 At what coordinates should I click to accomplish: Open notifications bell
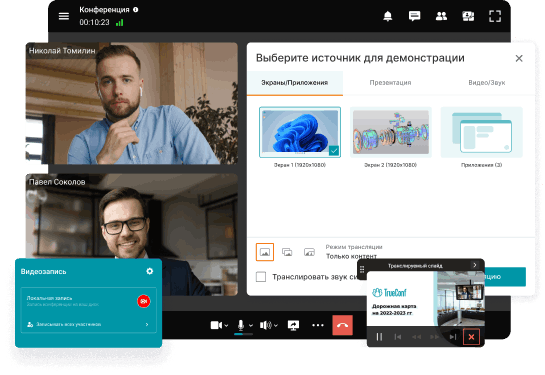[x=388, y=16]
